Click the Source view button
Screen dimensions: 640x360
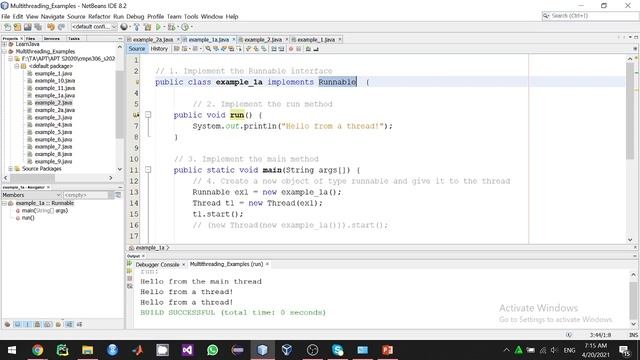click(x=137, y=49)
